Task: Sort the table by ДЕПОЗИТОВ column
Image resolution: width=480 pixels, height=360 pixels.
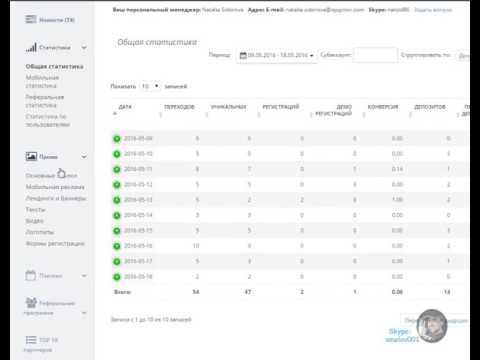Action: pos(430,107)
